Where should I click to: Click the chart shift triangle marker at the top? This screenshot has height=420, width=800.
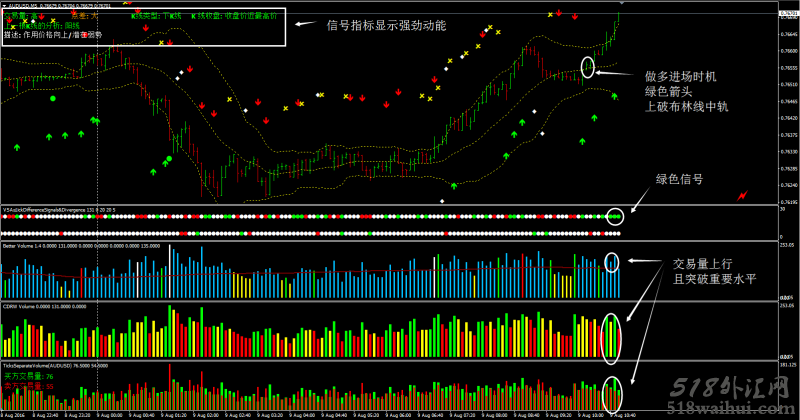pos(622,4)
